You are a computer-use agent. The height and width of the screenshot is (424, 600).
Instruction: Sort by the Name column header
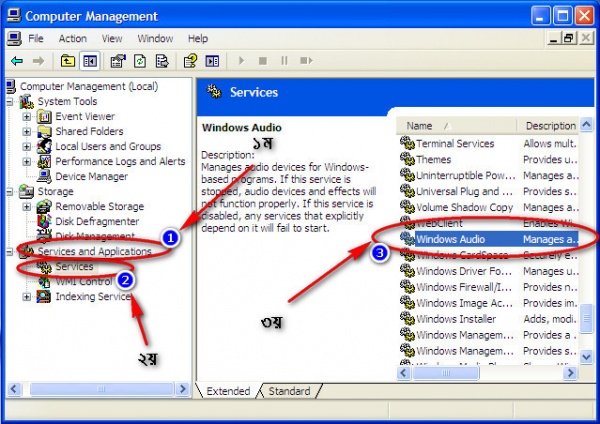[456, 126]
